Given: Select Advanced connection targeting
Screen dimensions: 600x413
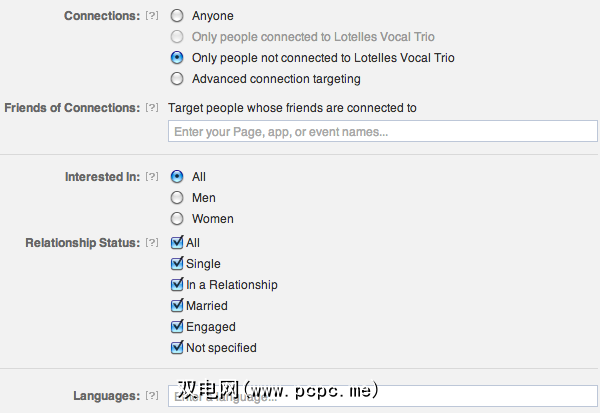Looking at the screenshot, I should click(177, 79).
